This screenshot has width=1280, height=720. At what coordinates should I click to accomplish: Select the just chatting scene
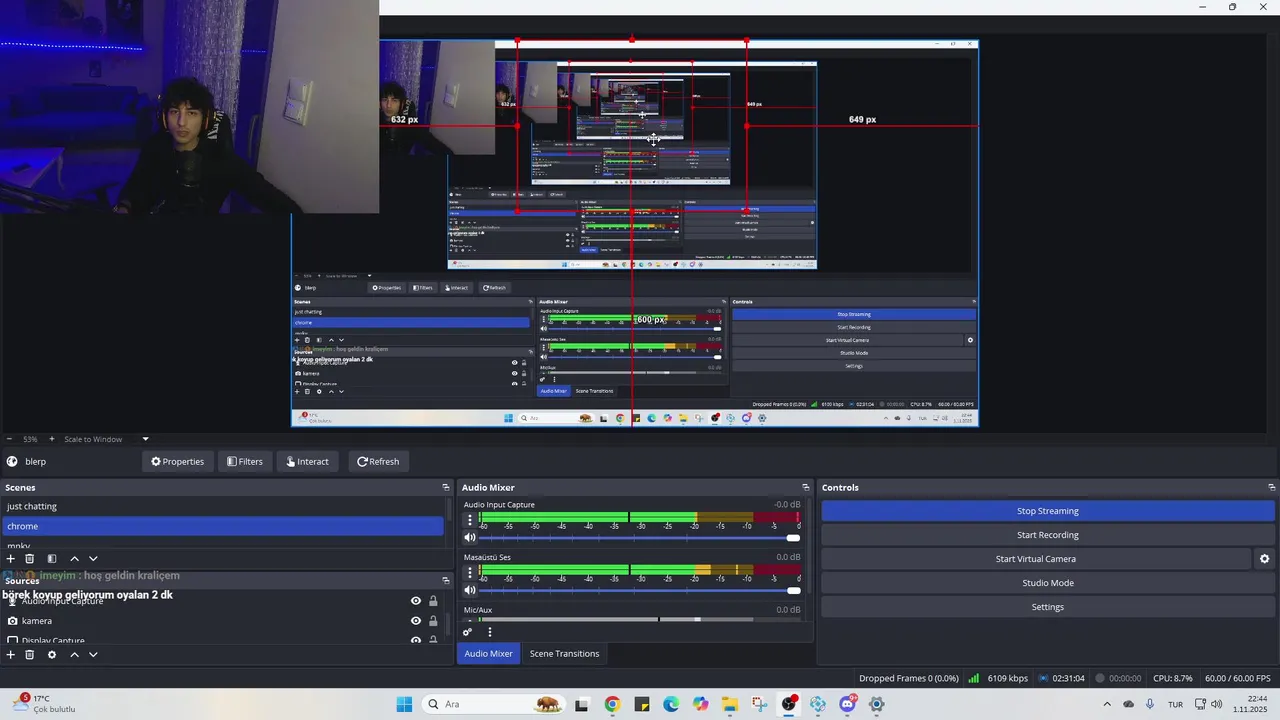tap(222, 506)
